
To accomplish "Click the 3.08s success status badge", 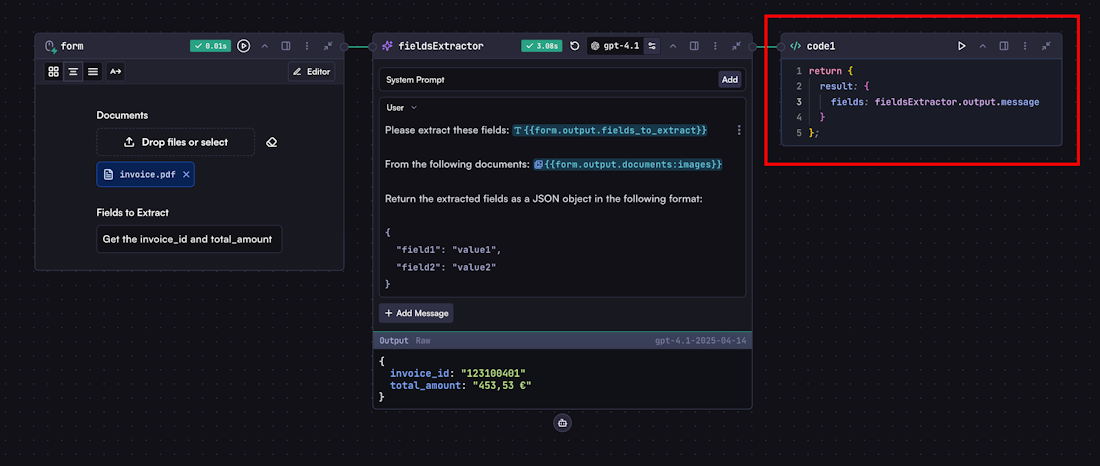I will 542,46.
